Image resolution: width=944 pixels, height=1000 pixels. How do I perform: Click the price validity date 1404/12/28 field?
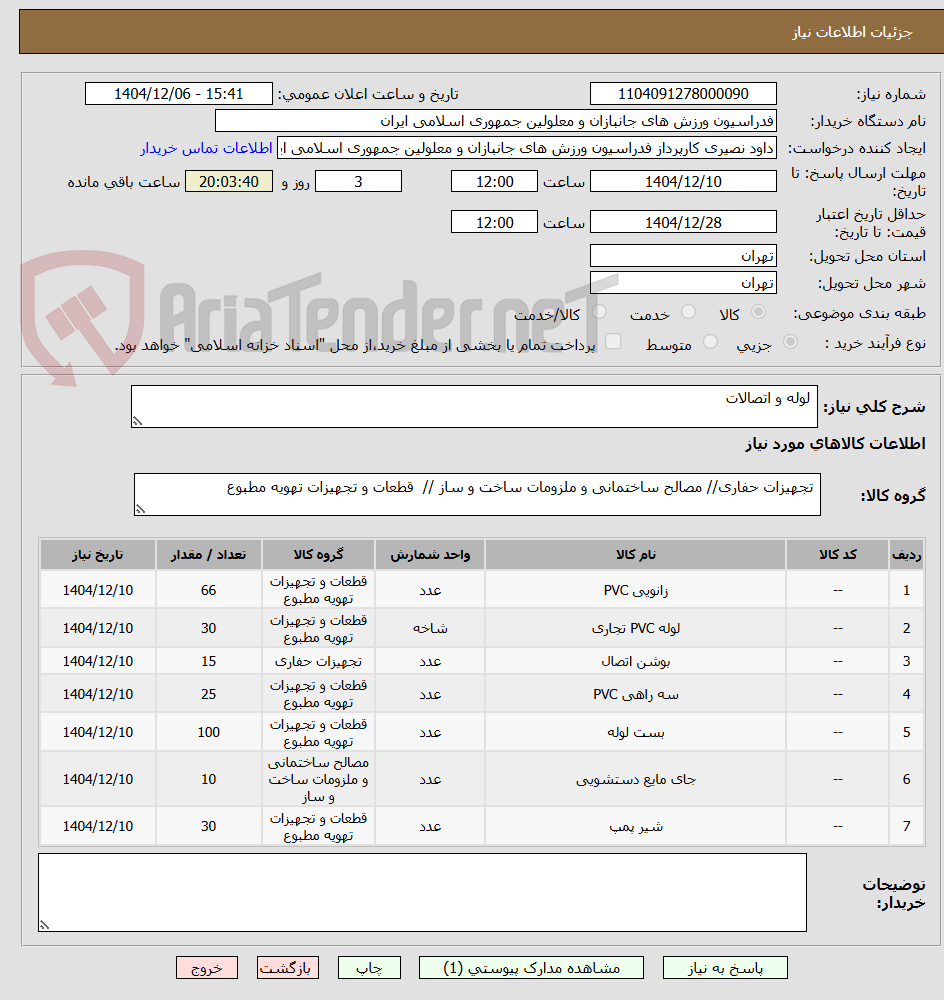click(x=683, y=223)
